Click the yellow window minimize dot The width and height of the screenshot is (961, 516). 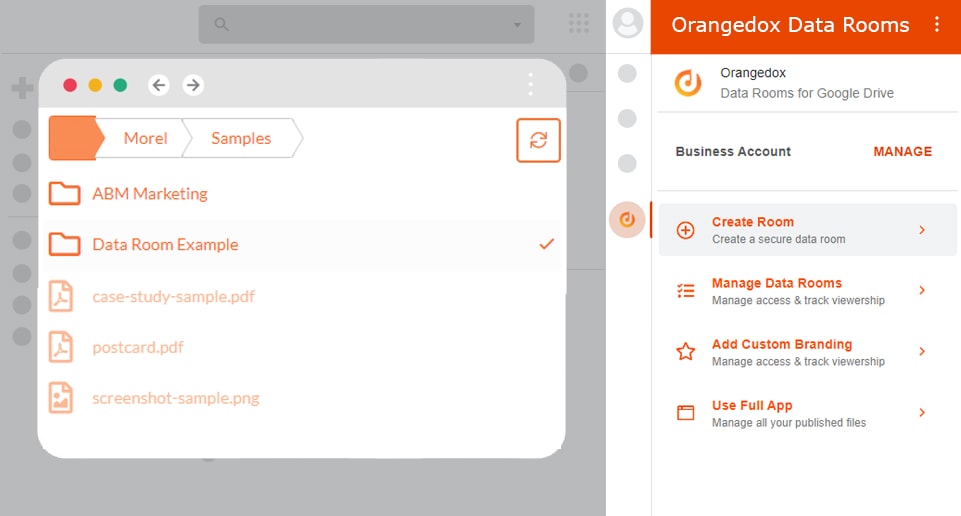click(x=95, y=85)
